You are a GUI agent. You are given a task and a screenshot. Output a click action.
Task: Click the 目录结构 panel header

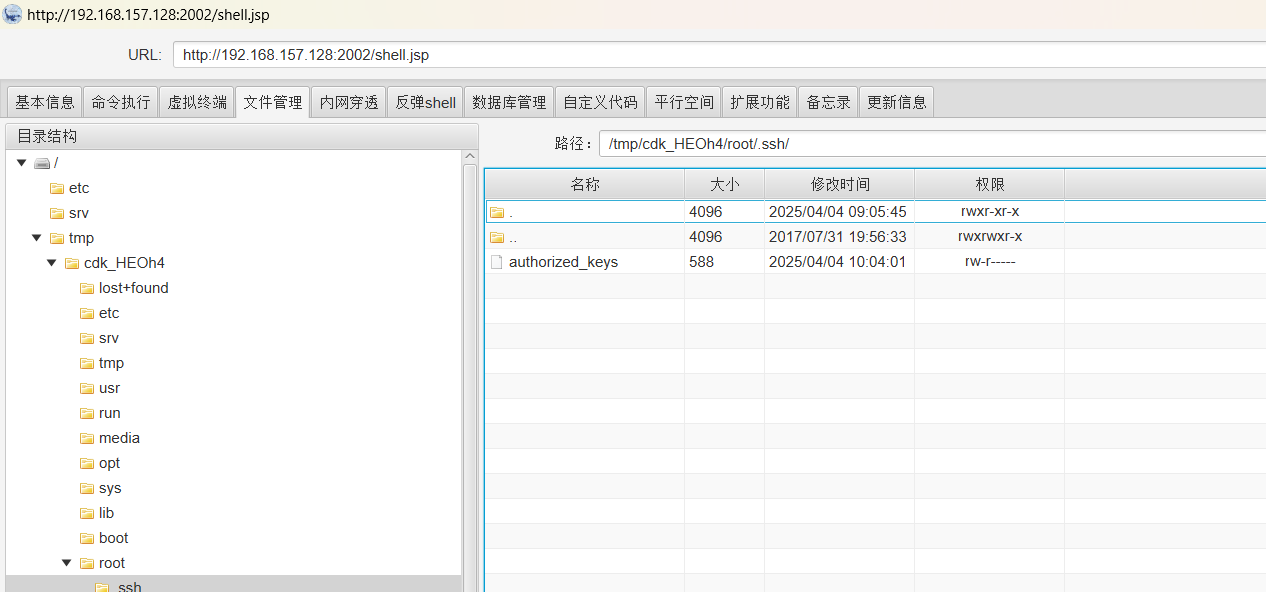tap(242, 136)
